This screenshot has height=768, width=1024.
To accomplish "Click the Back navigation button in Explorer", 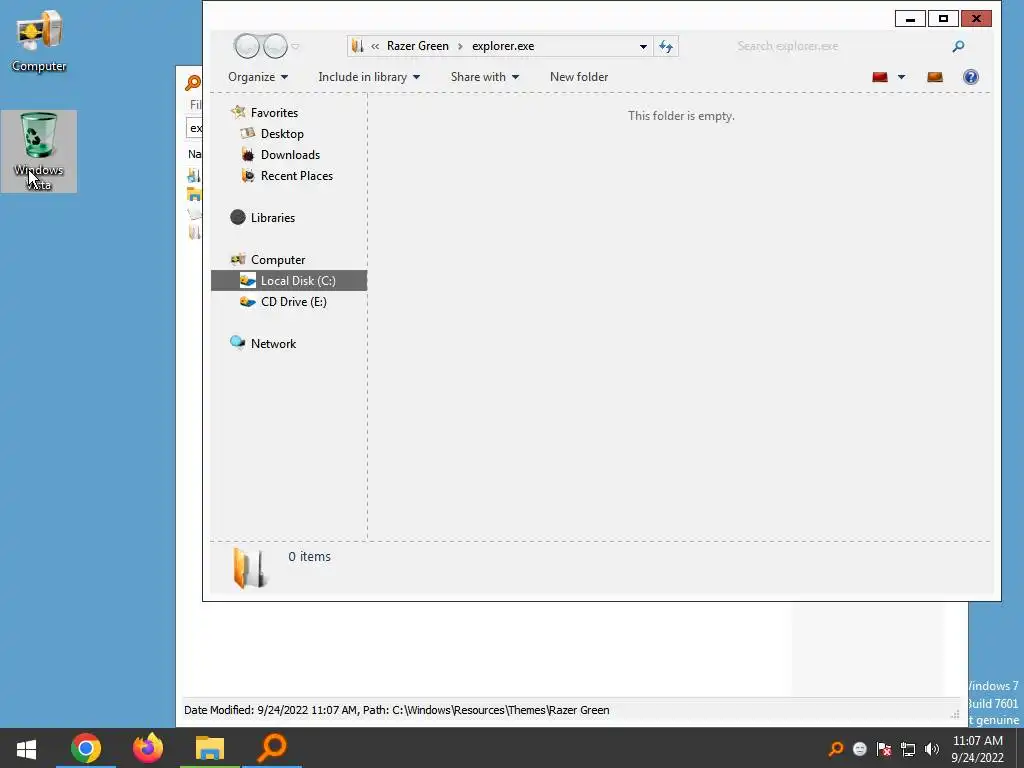I will tap(247, 46).
